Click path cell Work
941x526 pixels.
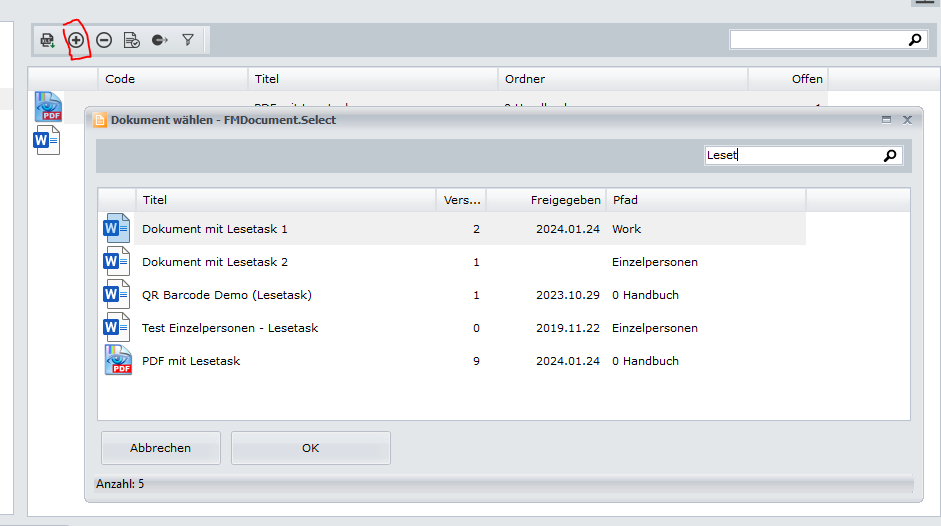click(627, 229)
